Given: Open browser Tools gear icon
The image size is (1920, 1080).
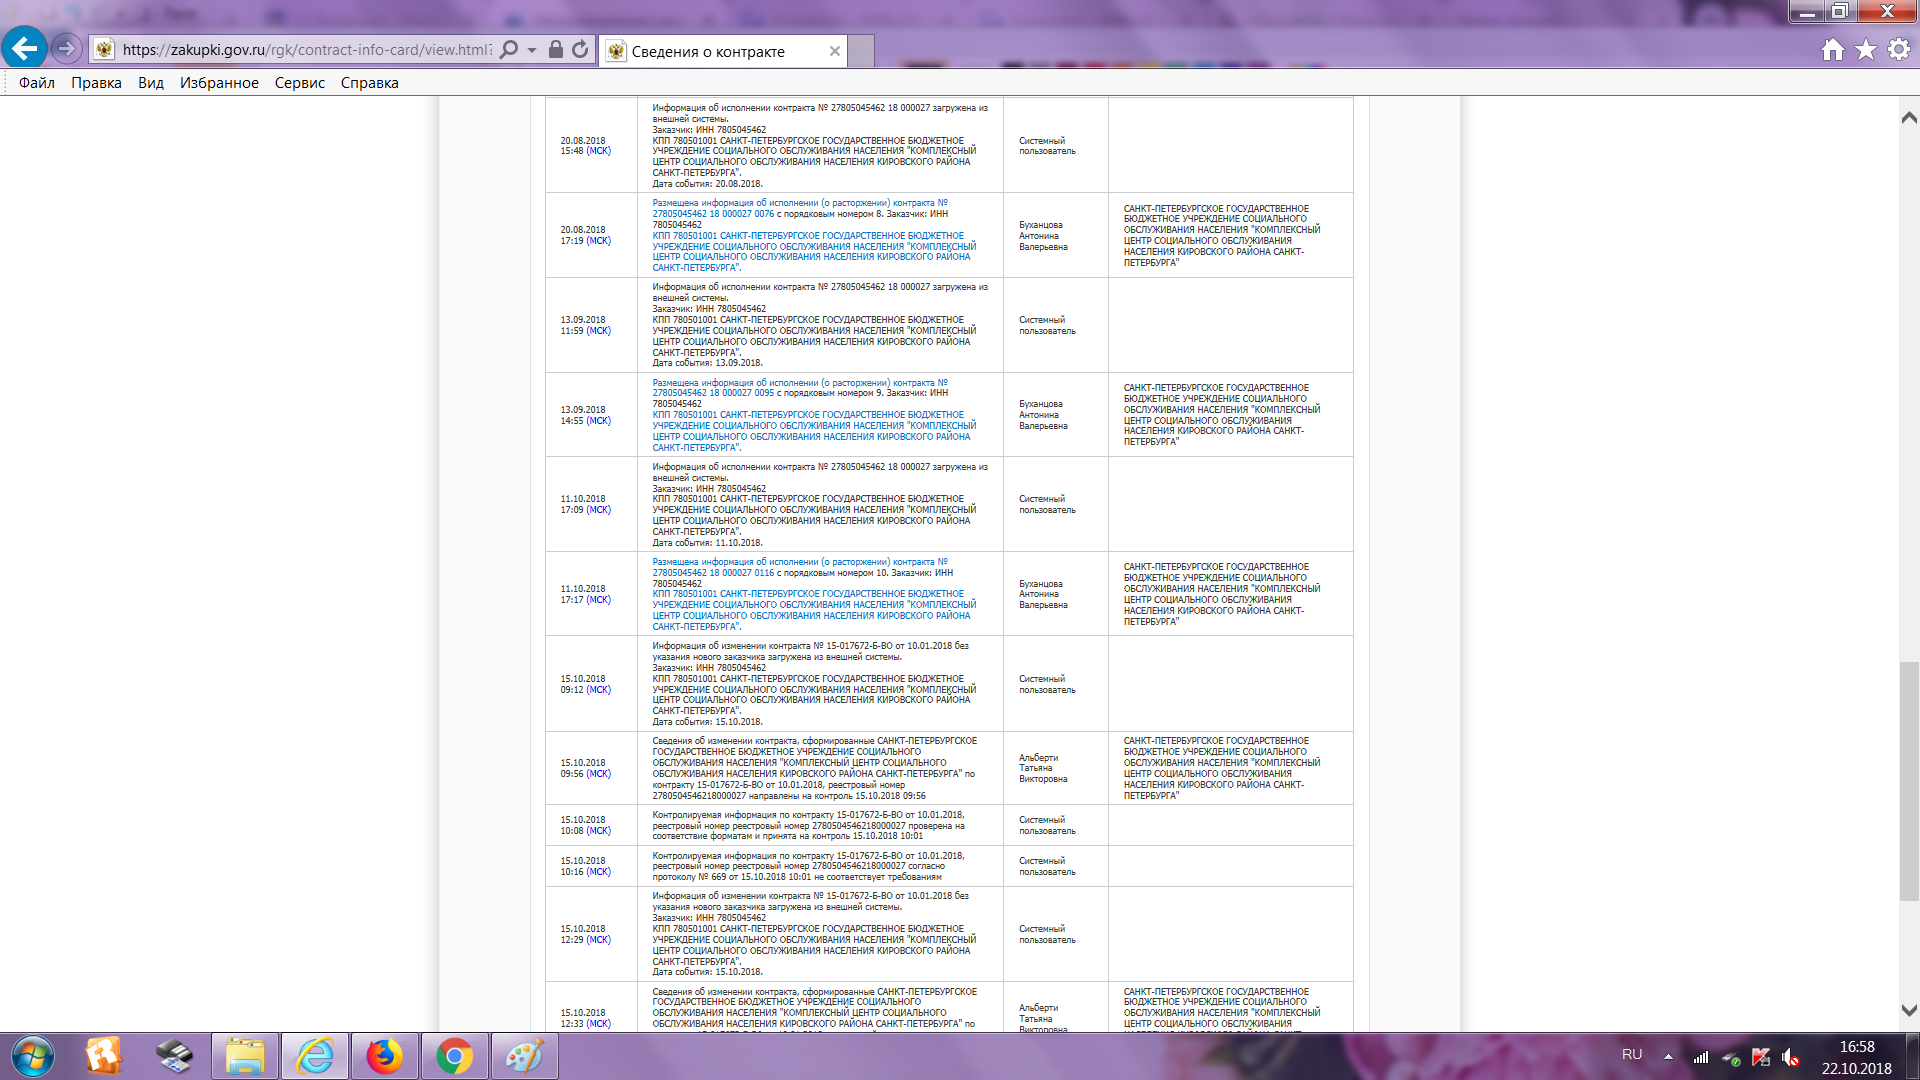Looking at the screenshot, I should pos(1899,50).
